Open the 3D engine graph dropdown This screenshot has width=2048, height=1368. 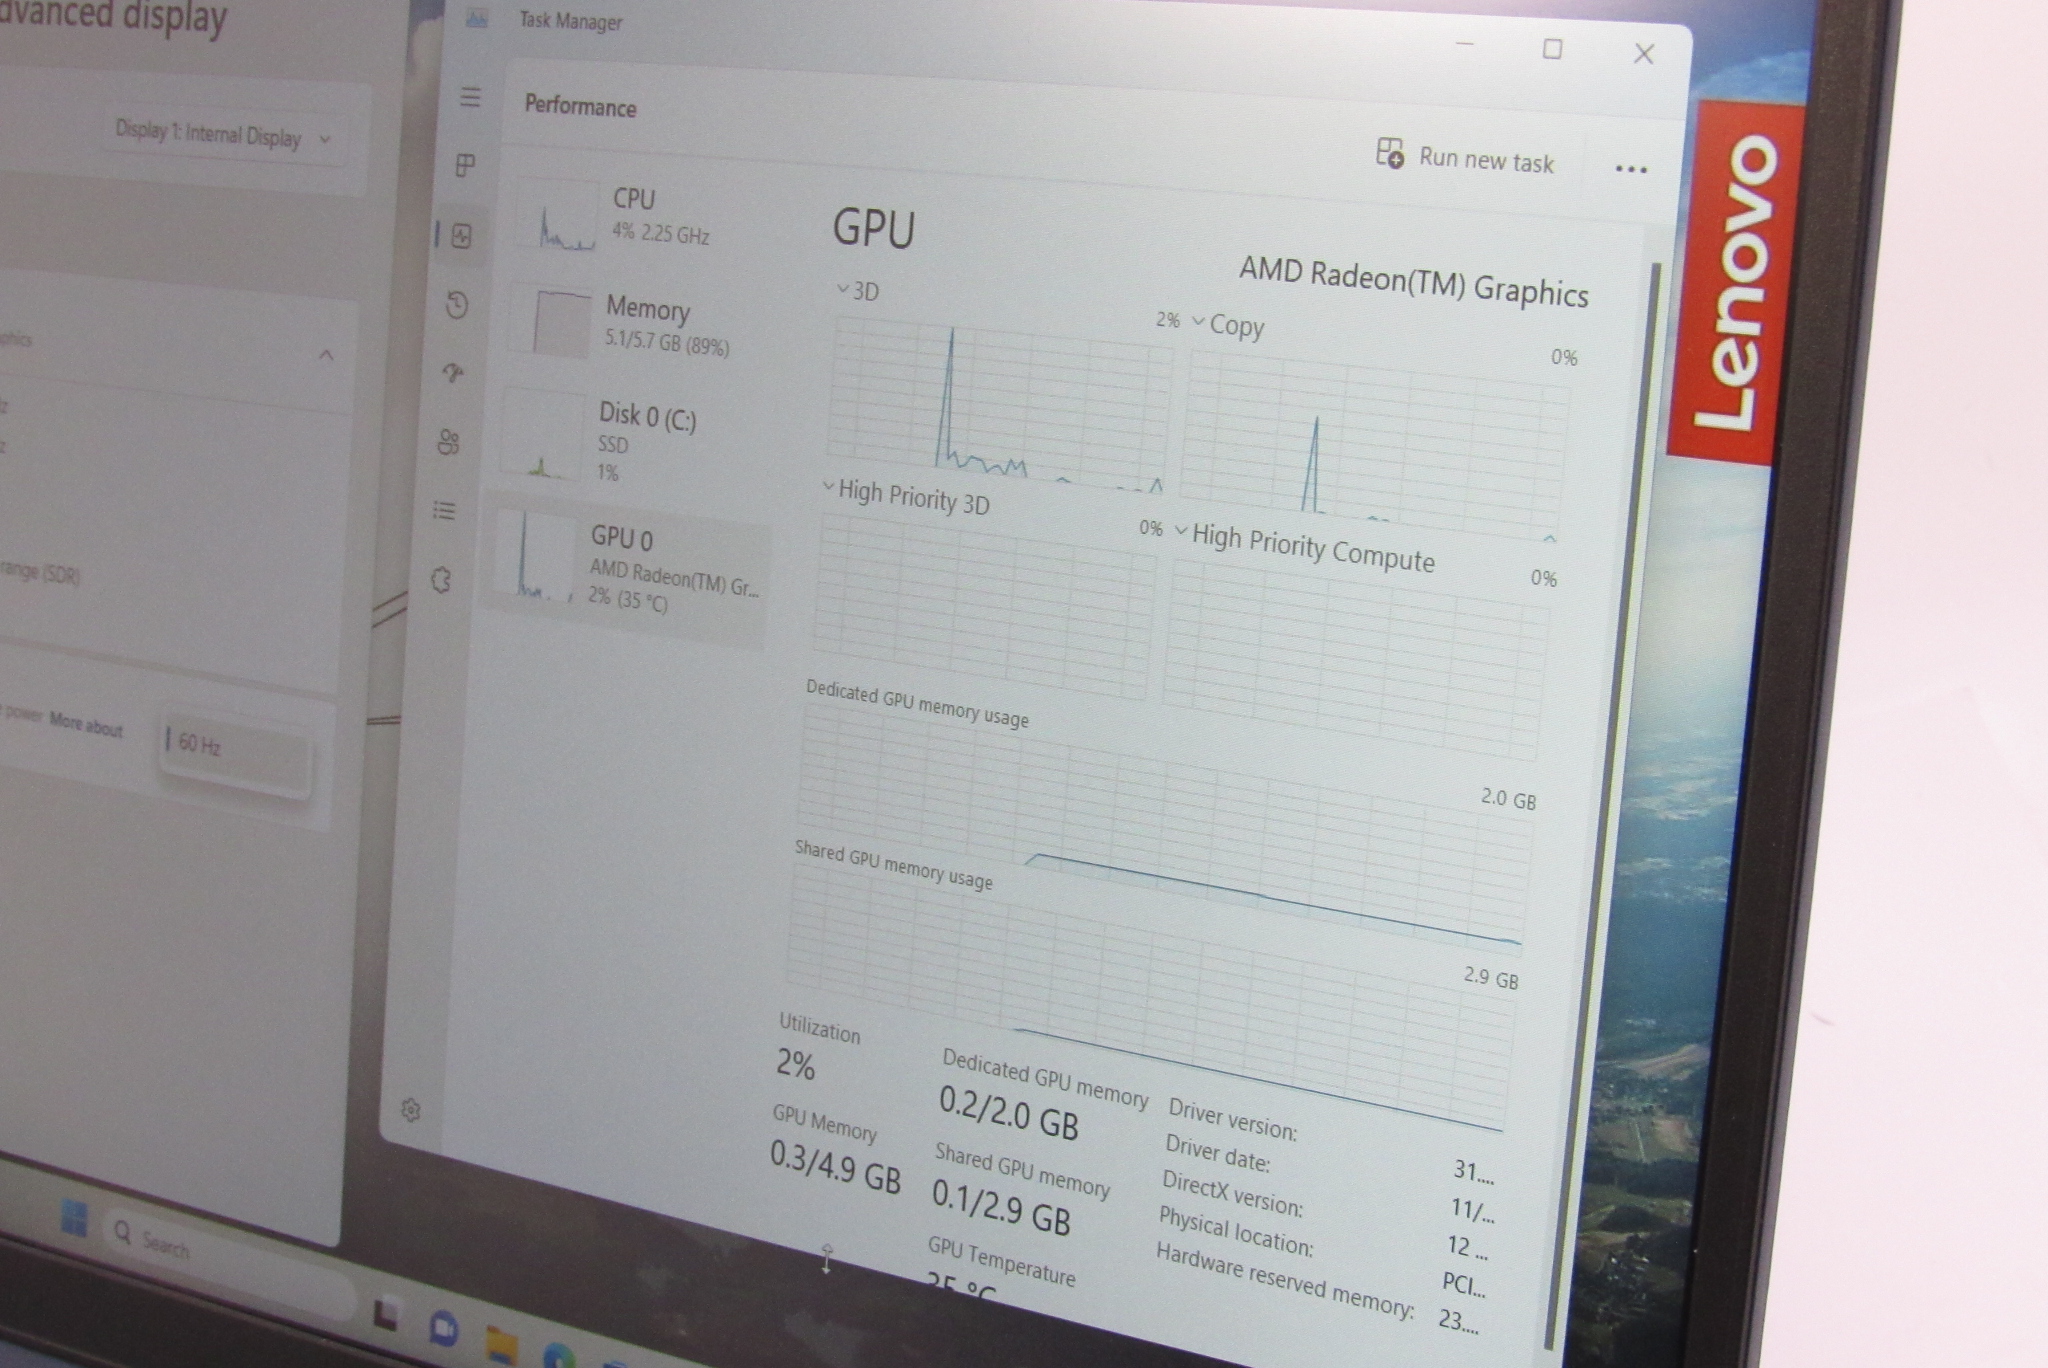click(x=858, y=291)
